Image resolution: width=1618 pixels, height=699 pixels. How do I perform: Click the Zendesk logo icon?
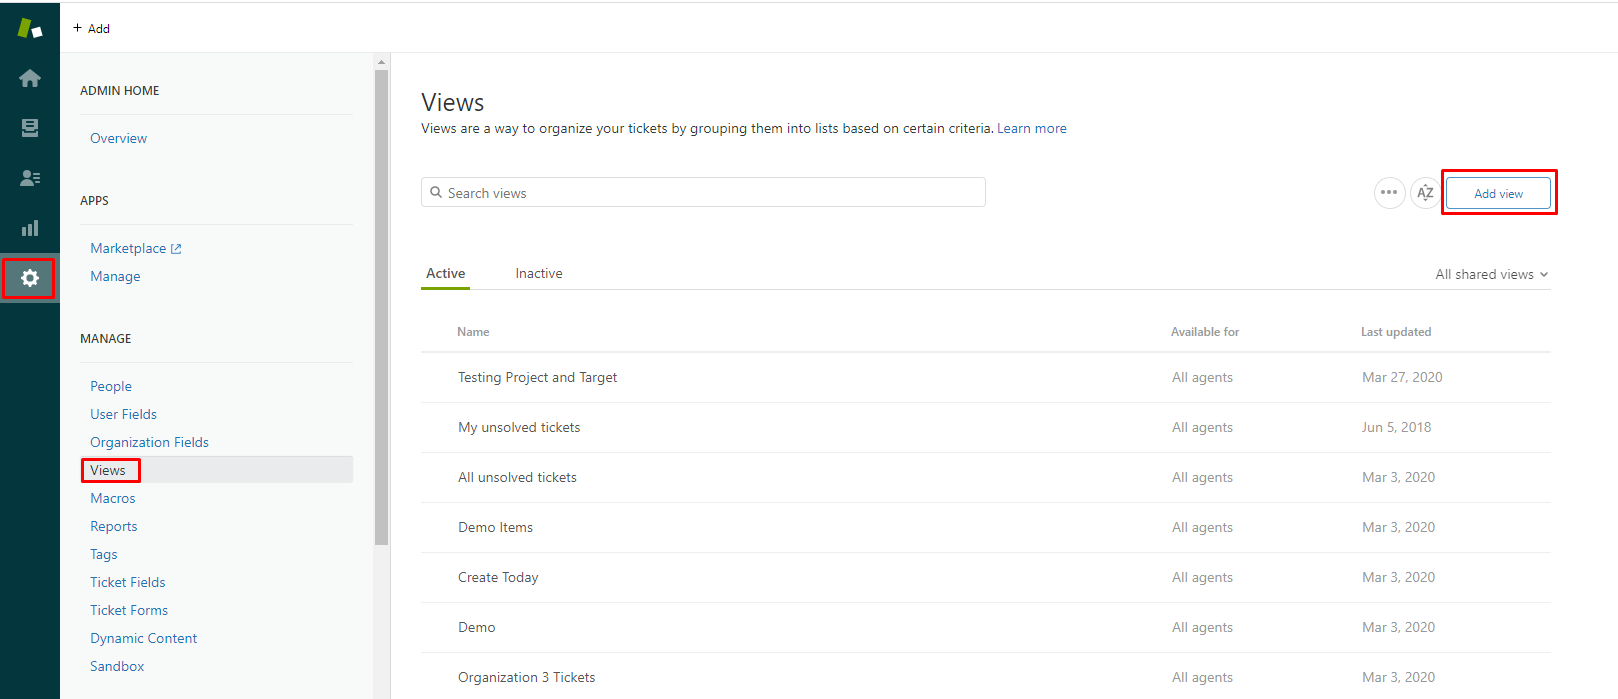(x=30, y=28)
